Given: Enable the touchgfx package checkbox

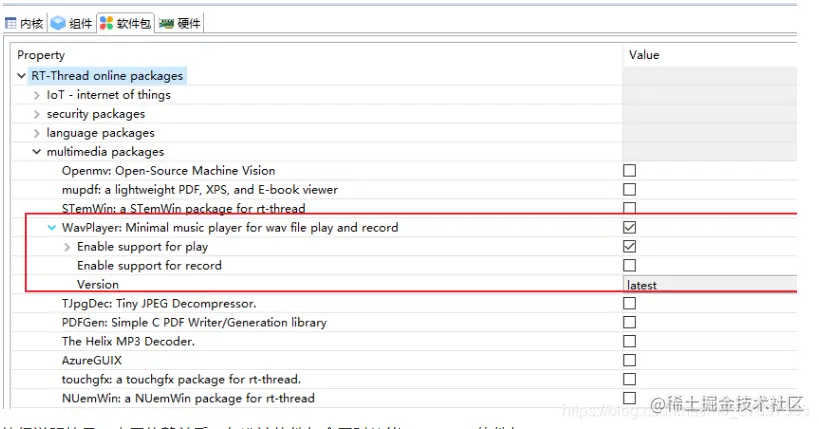Looking at the screenshot, I should tap(629, 379).
